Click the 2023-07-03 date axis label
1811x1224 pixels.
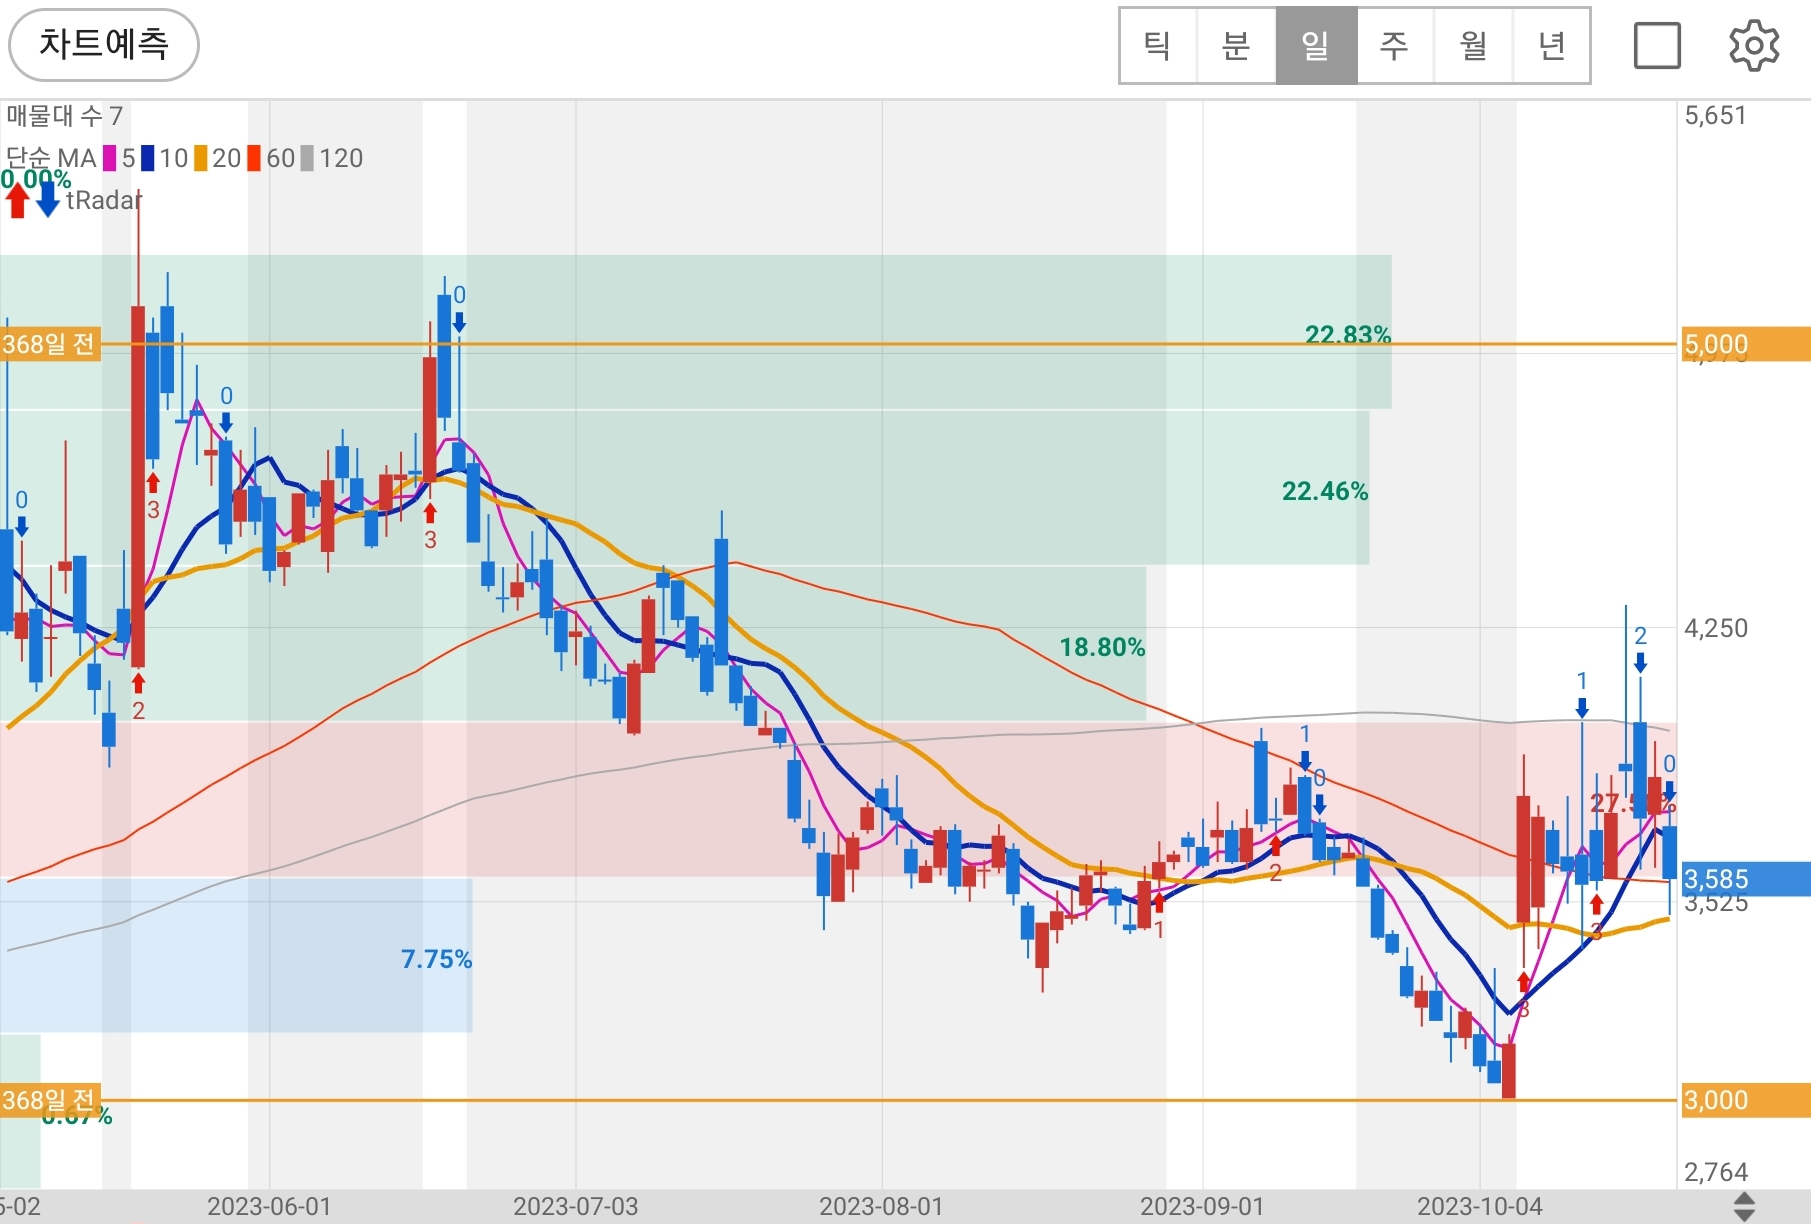coord(575,1206)
